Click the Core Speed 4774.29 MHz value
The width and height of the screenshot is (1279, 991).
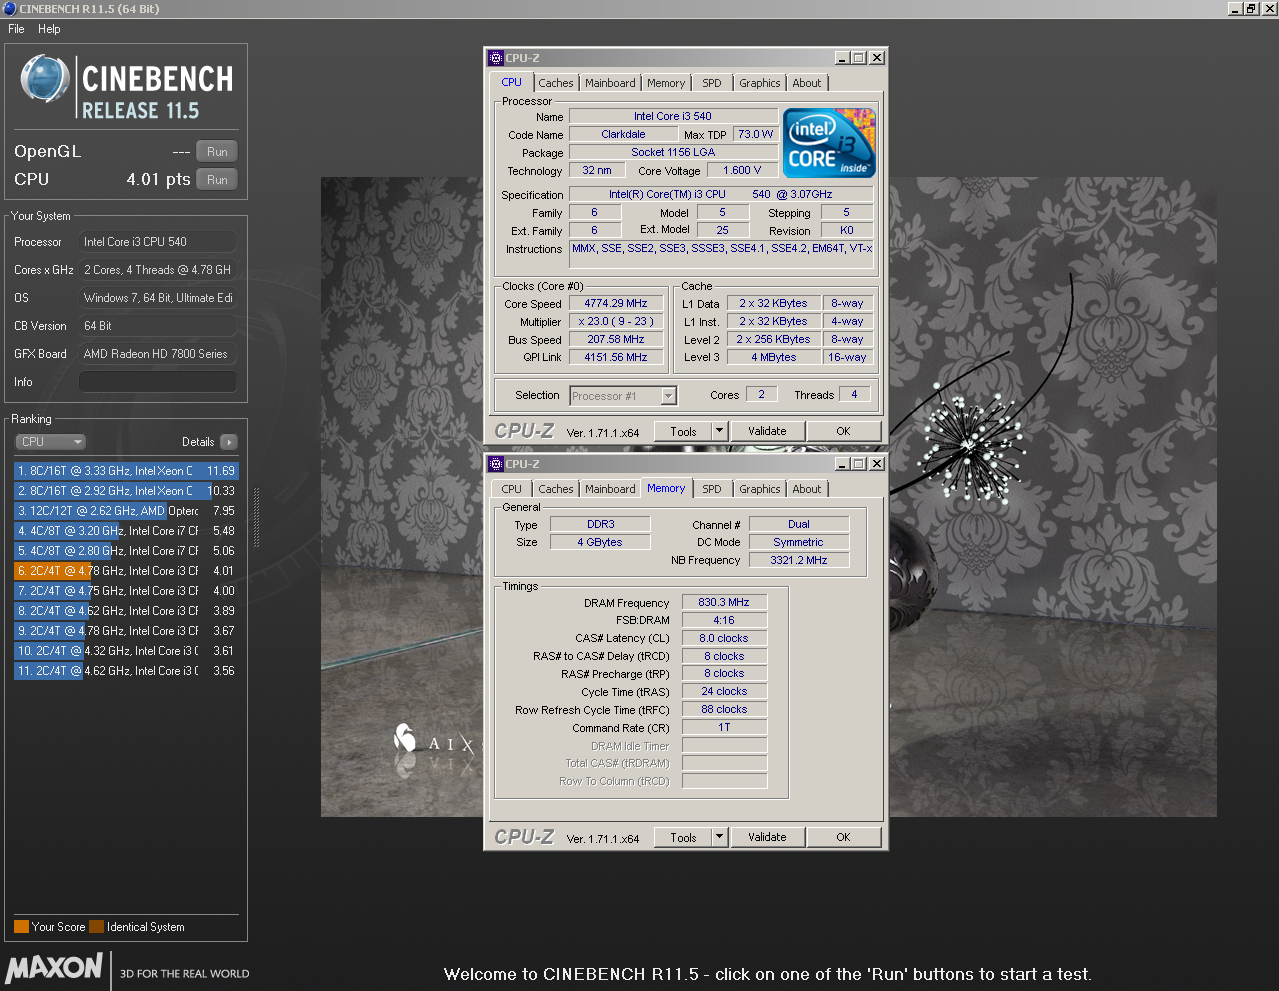[x=616, y=304]
